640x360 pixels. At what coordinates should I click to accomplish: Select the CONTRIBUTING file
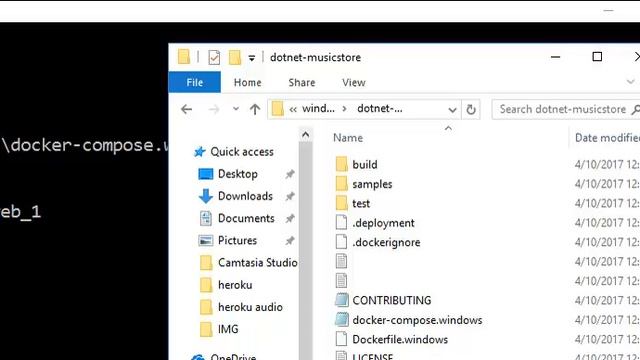coord(391,300)
